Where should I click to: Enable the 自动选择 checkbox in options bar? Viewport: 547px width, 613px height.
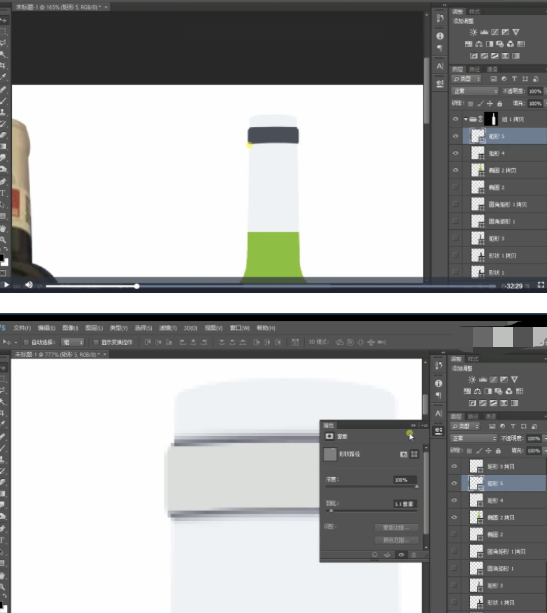click(26, 342)
